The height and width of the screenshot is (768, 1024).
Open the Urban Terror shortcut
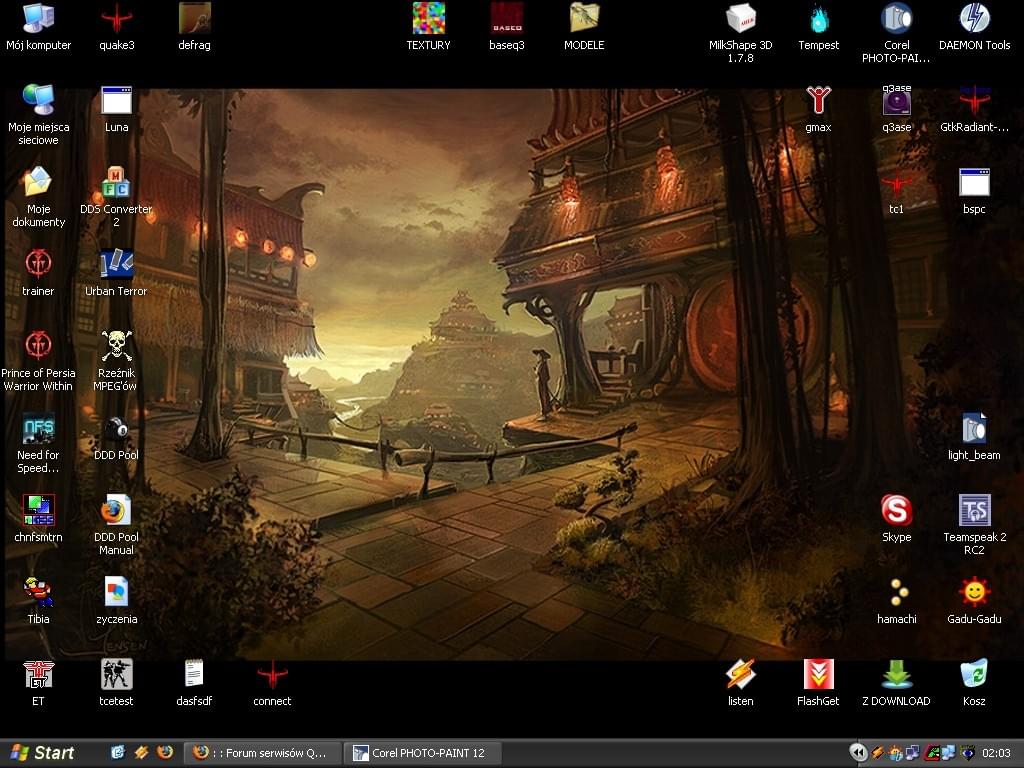116,265
